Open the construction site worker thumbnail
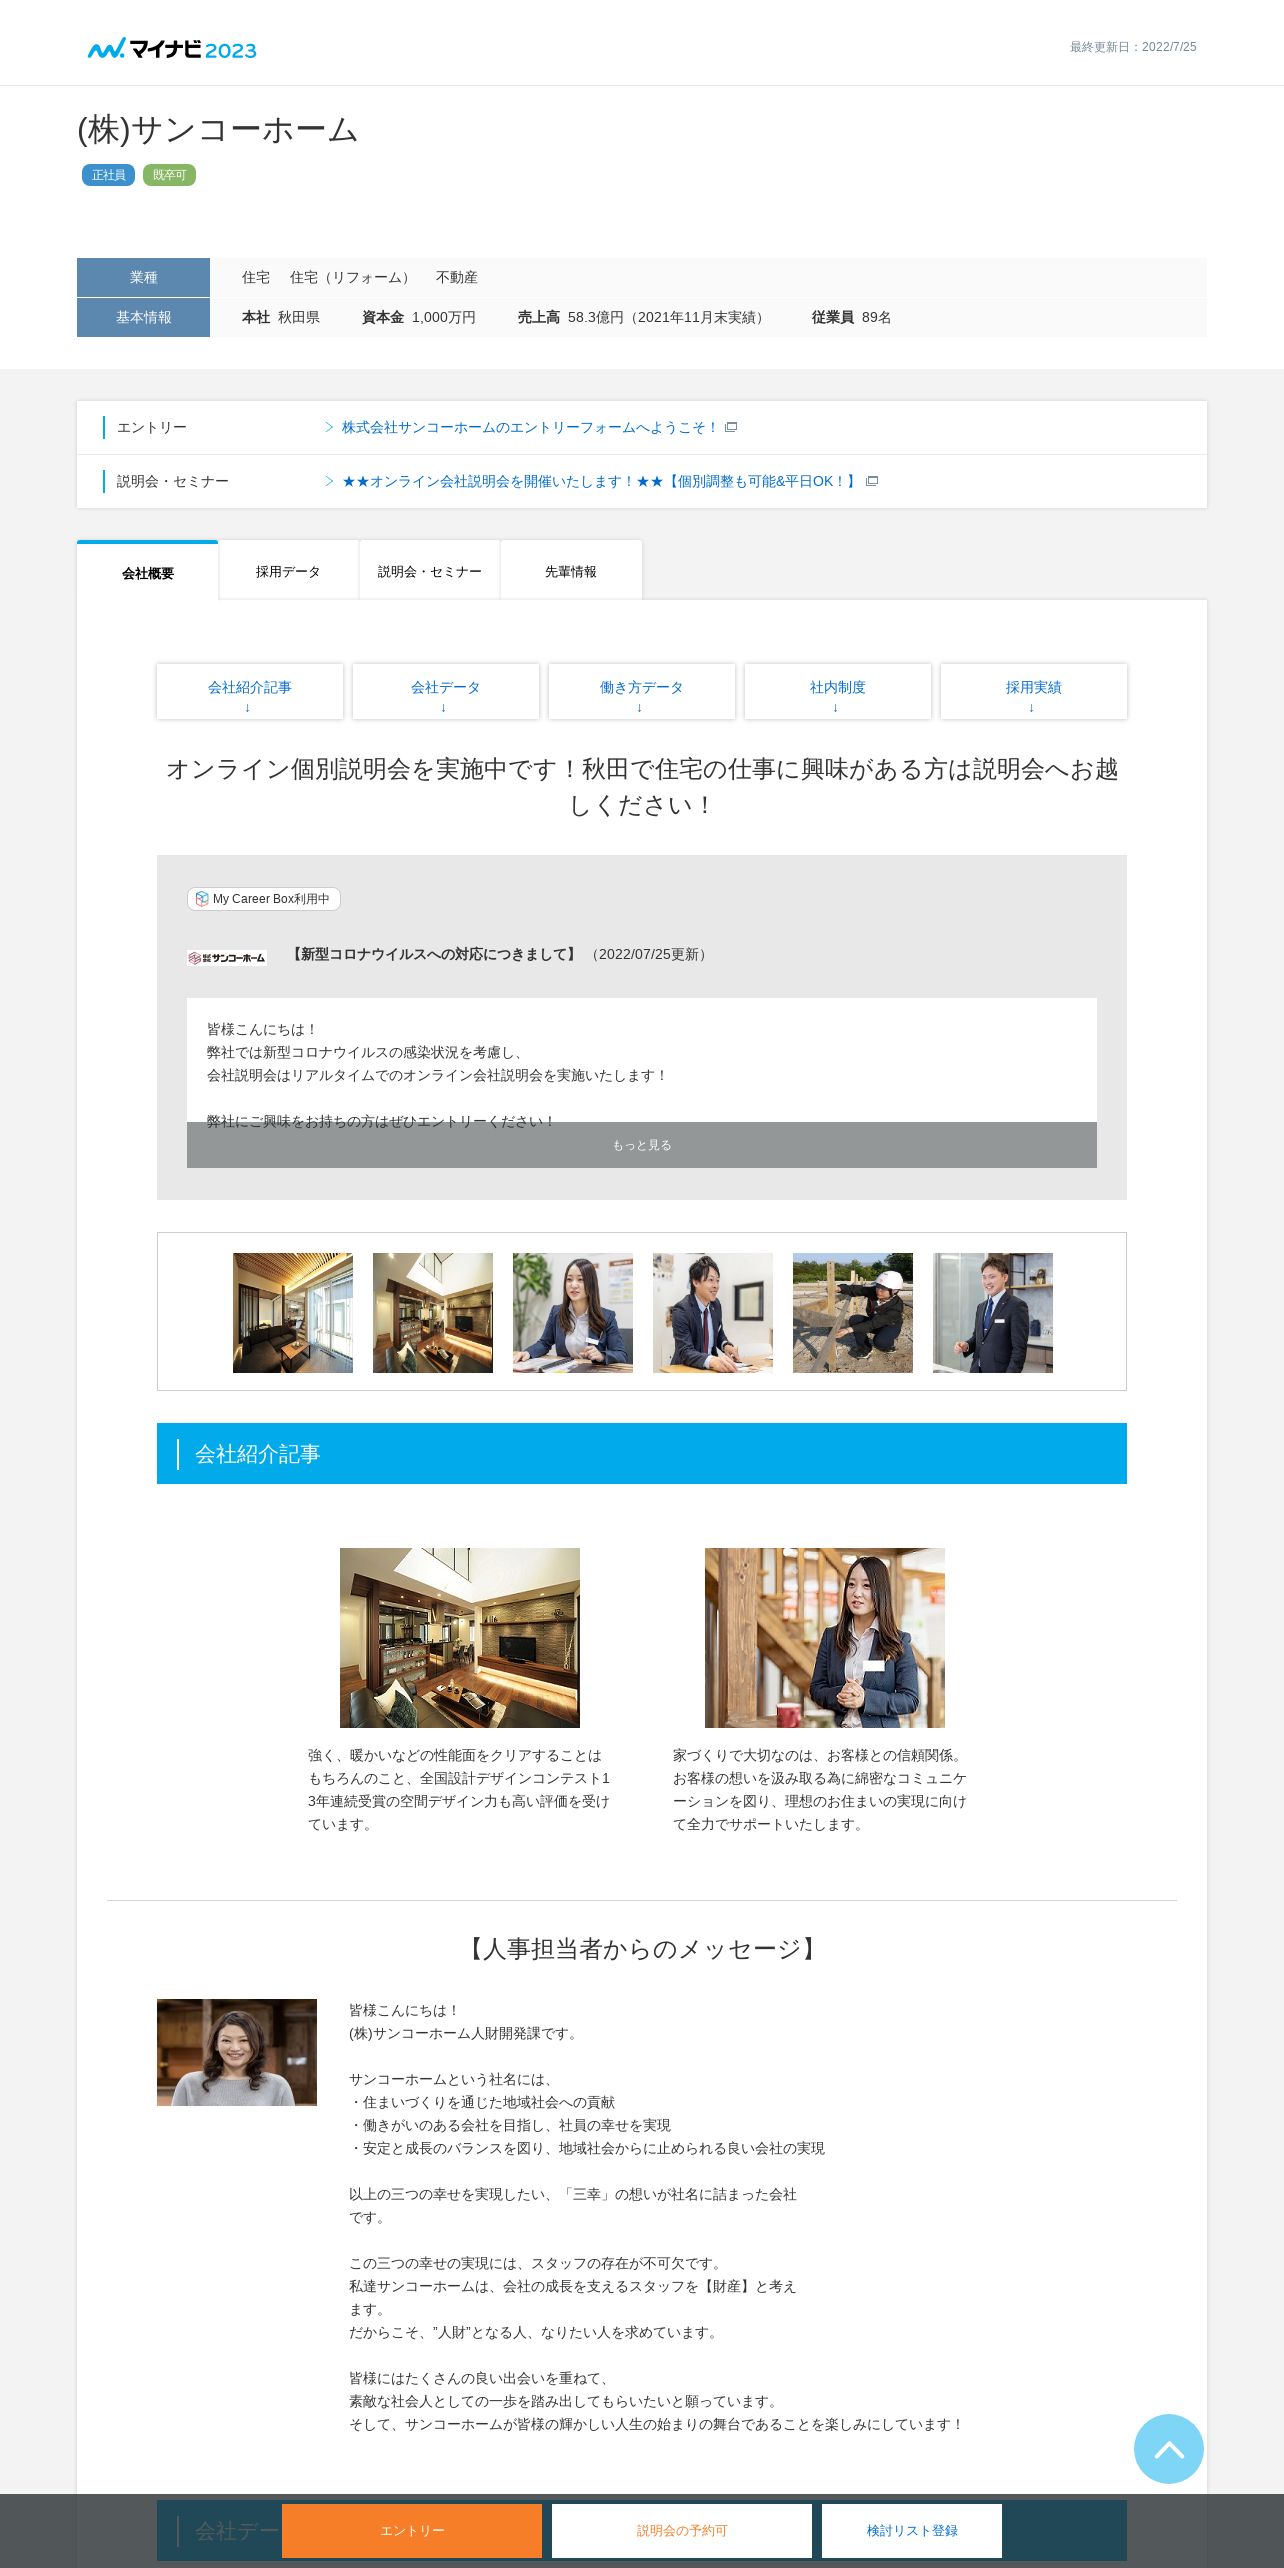This screenshot has height=2568, width=1284. point(853,1312)
